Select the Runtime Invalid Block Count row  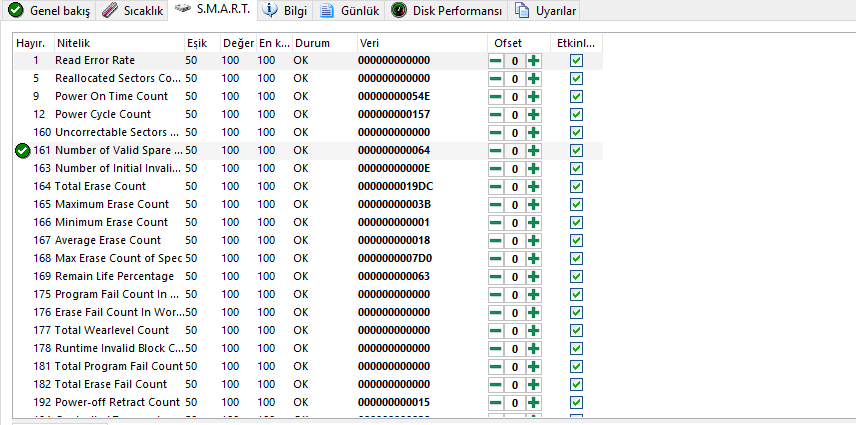(308, 349)
